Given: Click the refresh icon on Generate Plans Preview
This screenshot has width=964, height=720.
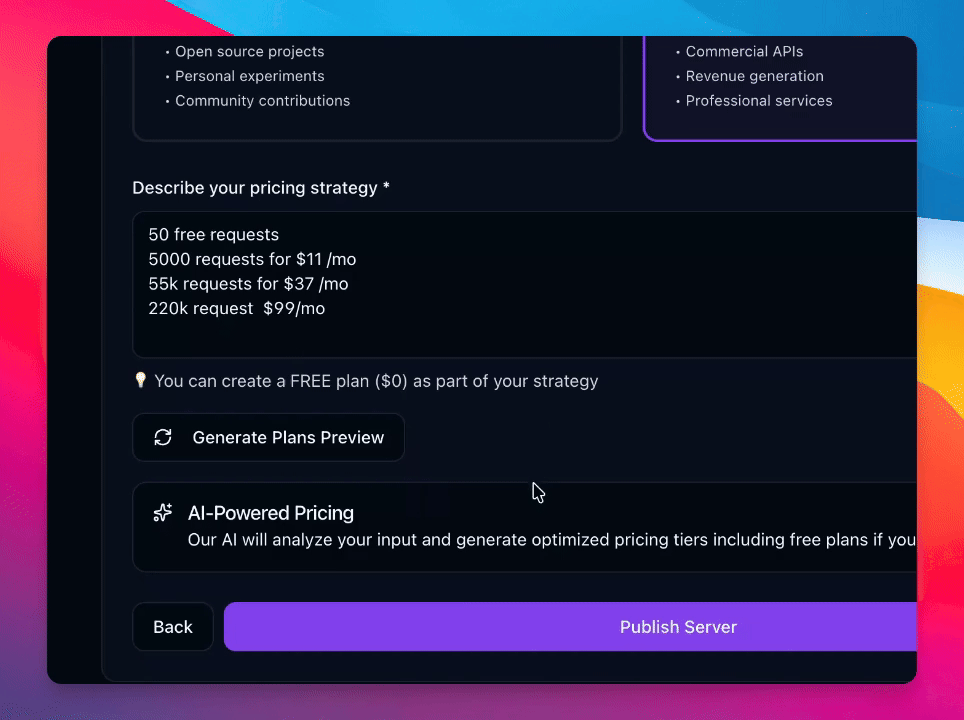Looking at the screenshot, I should (163, 437).
